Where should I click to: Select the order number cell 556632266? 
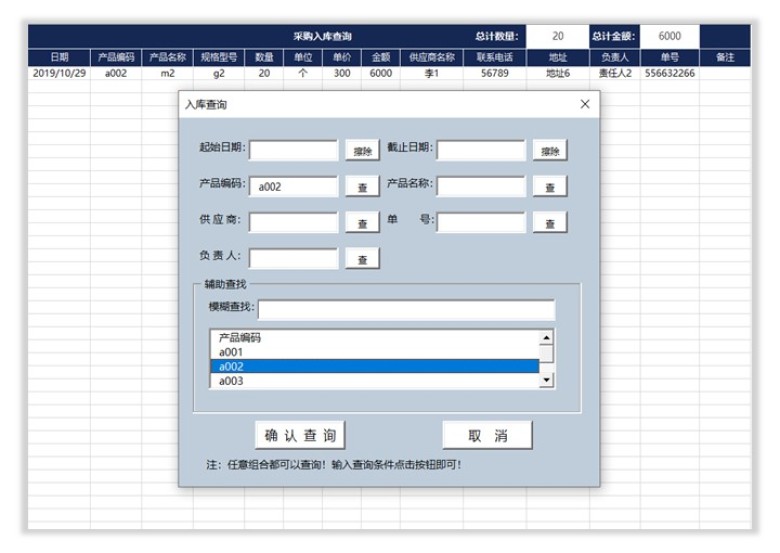(670, 73)
